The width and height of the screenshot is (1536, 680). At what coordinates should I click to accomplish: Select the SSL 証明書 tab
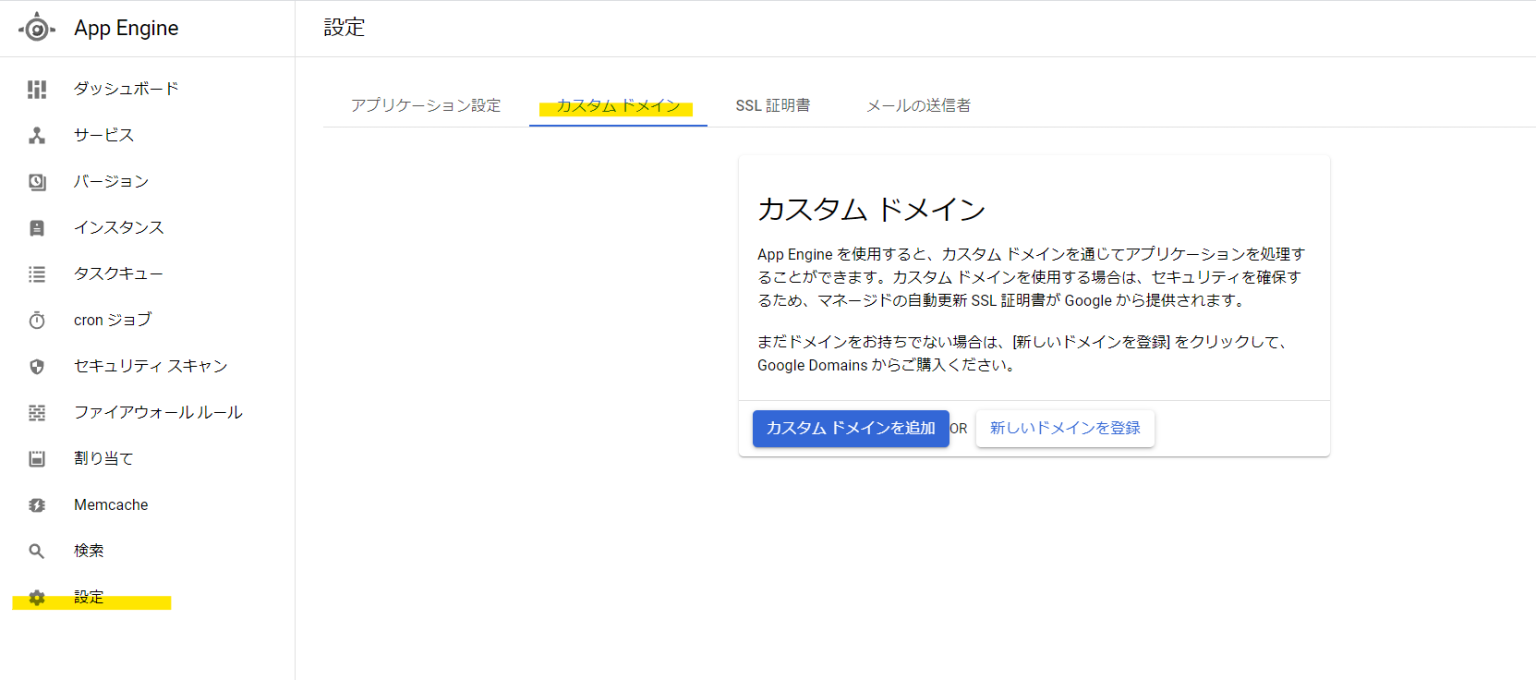coord(774,105)
